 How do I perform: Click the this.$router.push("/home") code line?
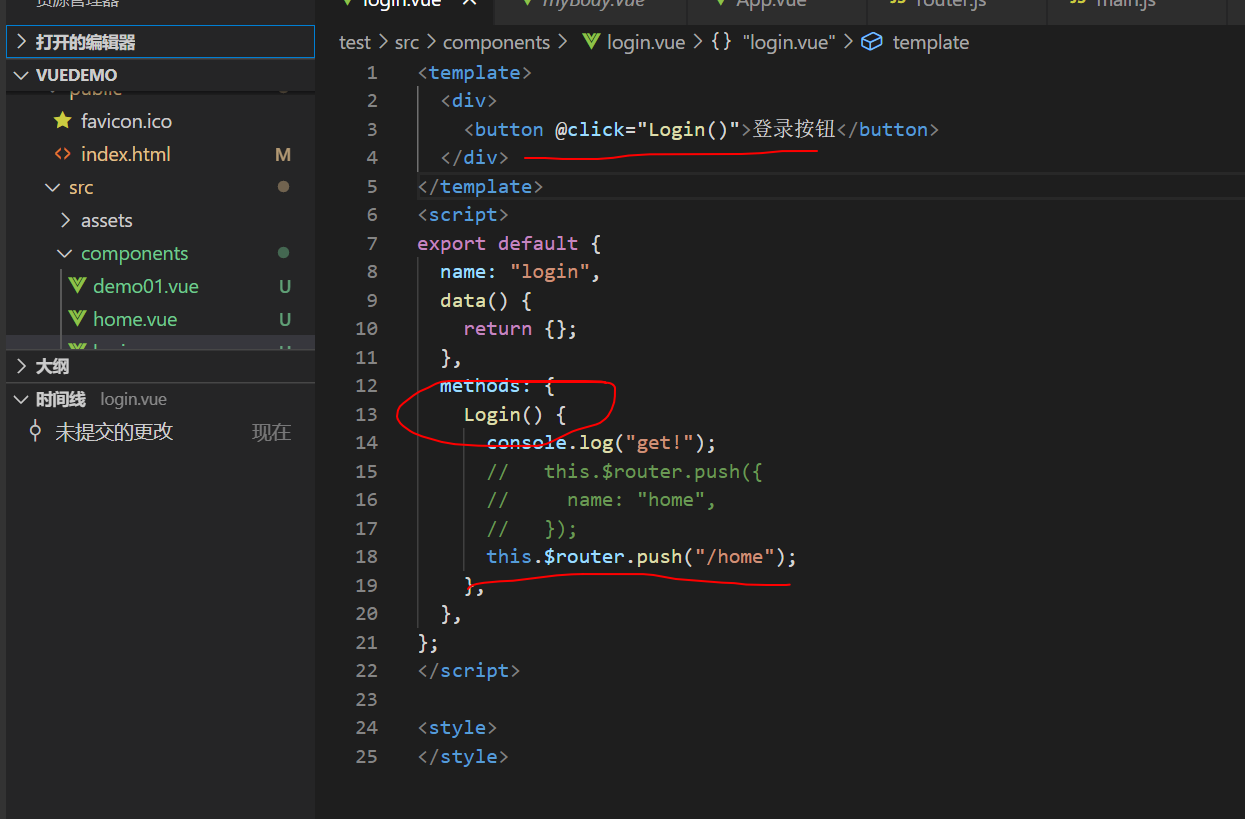(x=642, y=556)
